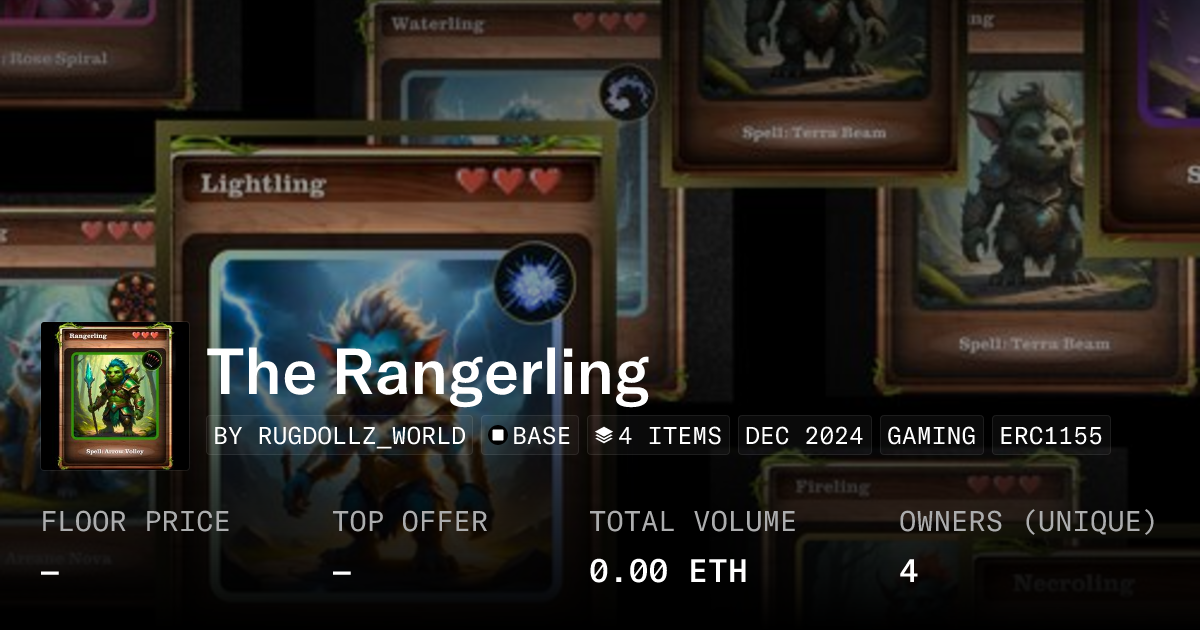This screenshot has height=630, width=1200.
Task: Click the Waterling card's water swirl icon
Action: (627, 94)
